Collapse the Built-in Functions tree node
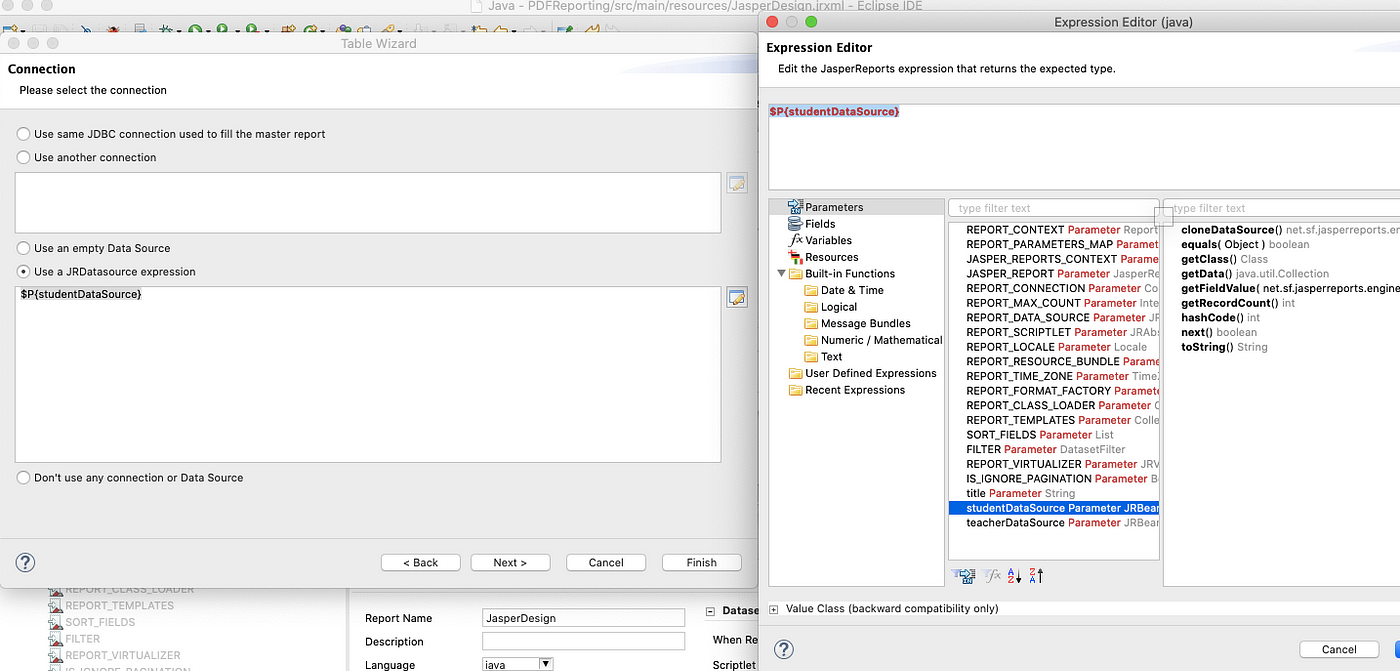Image resolution: width=1400 pixels, height=671 pixels. (781, 274)
